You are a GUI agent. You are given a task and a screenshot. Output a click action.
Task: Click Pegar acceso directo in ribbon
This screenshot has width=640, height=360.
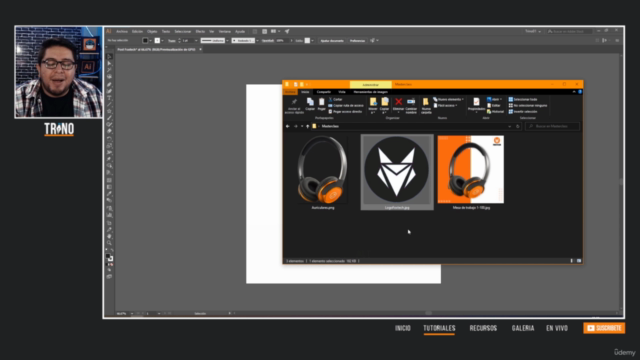[345, 111]
